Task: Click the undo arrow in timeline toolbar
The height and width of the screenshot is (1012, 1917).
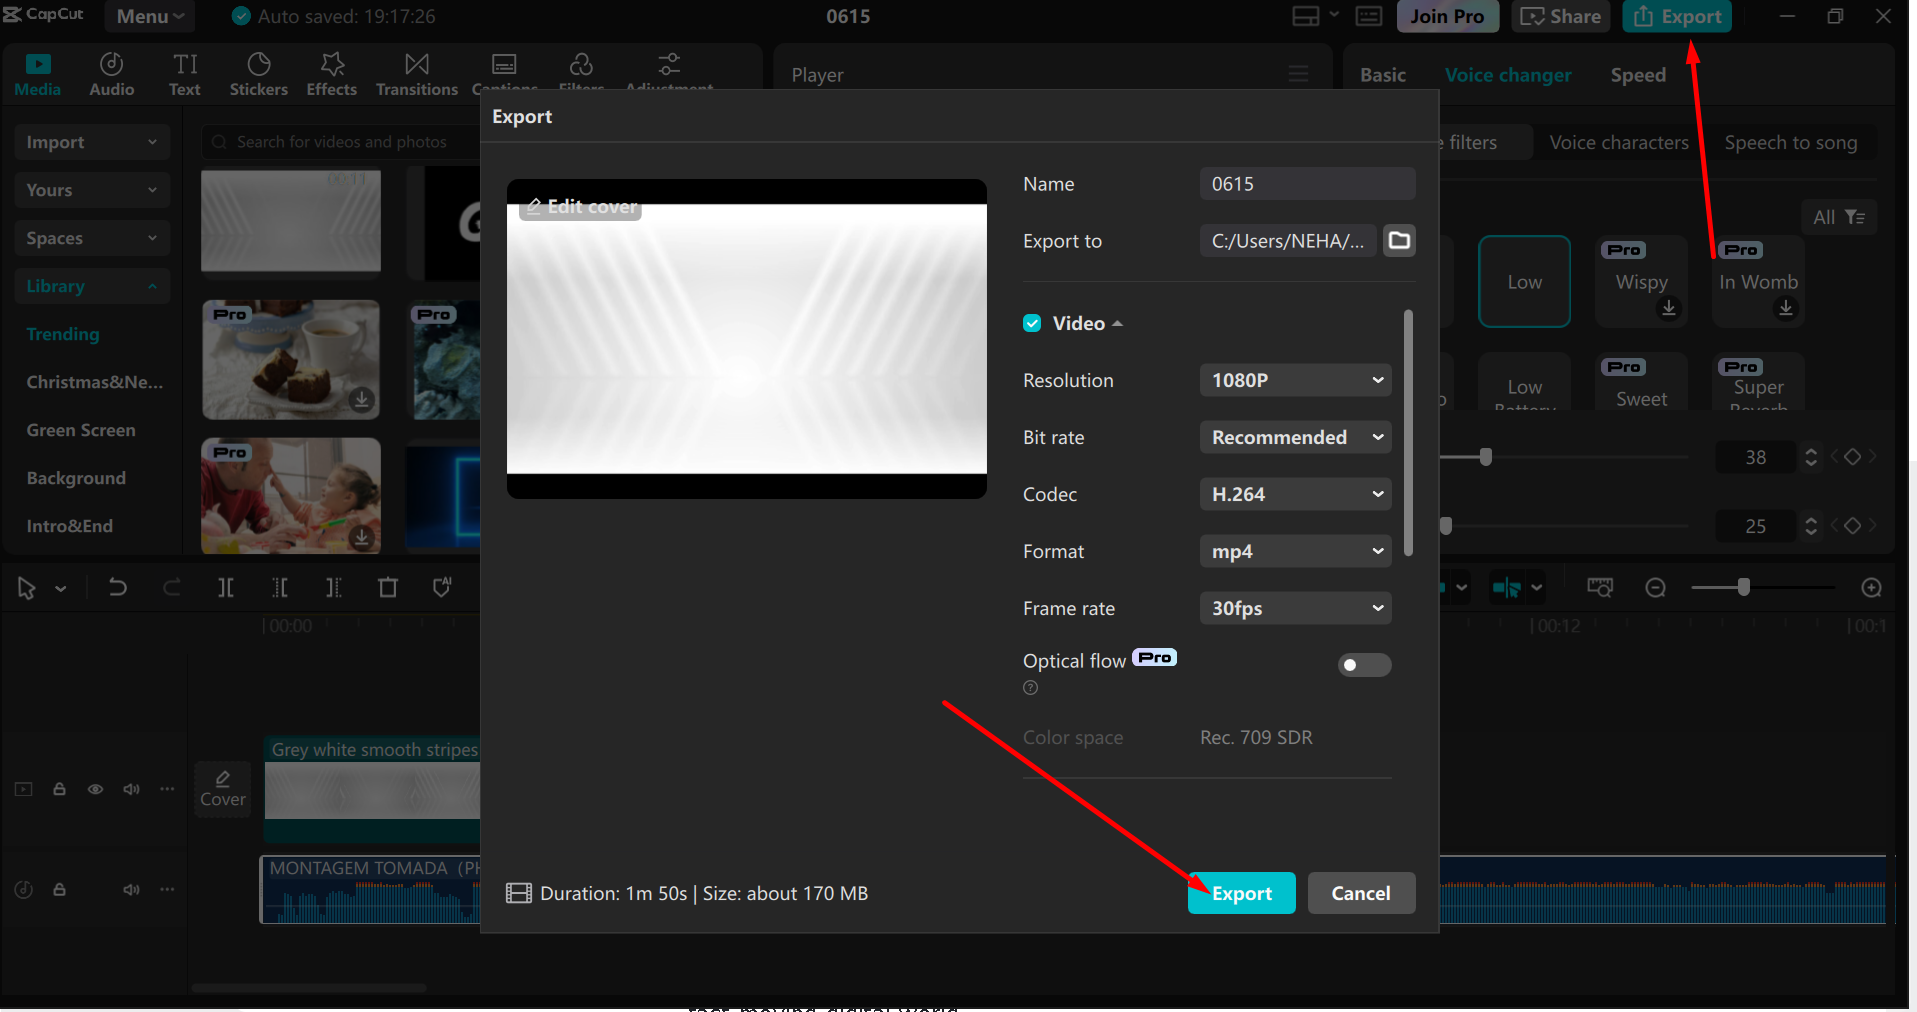Action: (x=117, y=588)
